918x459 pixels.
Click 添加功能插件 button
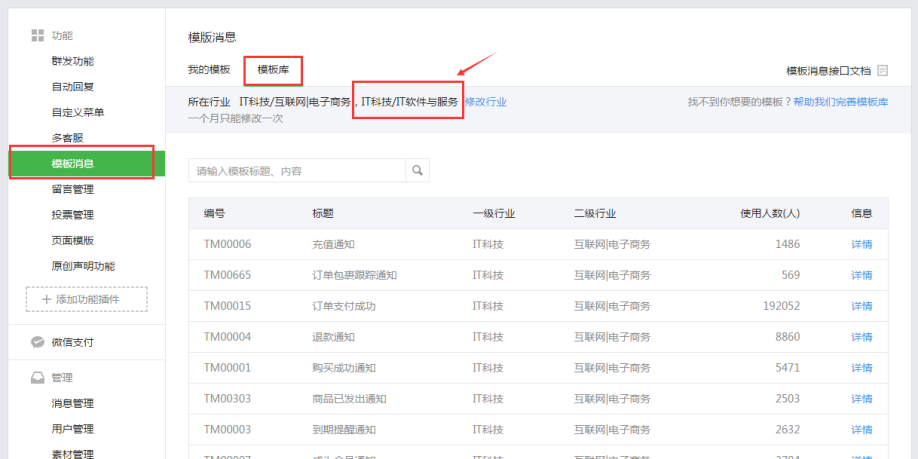click(86, 299)
